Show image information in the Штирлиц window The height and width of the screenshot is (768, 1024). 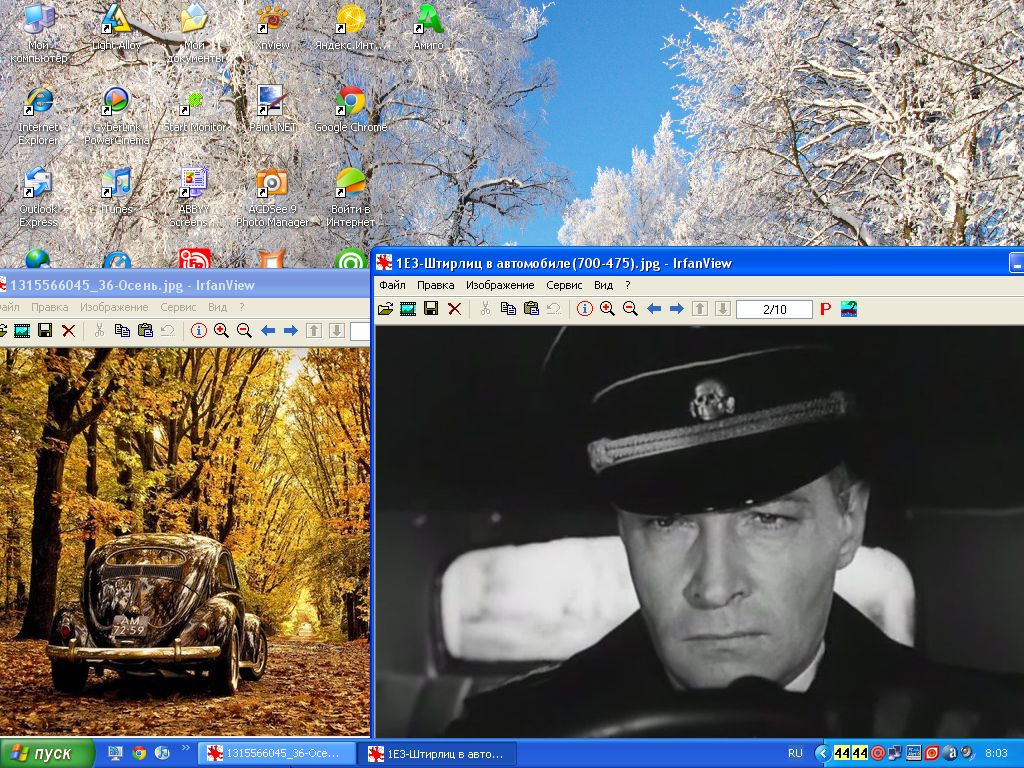pyautogui.click(x=585, y=309)
